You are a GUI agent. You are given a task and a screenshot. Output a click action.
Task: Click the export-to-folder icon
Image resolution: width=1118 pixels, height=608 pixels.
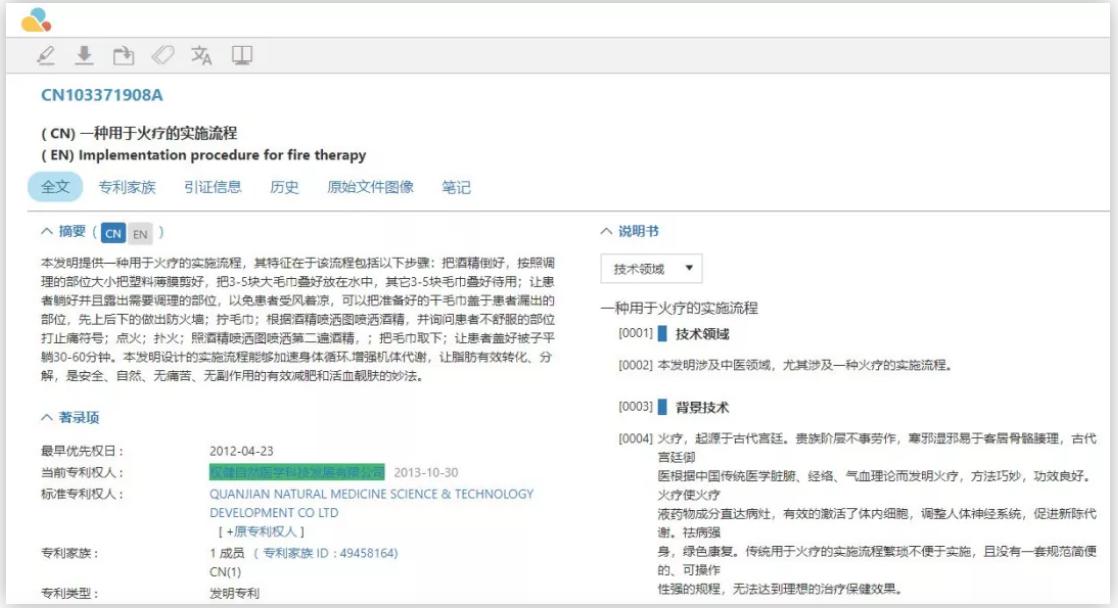(x=123, y=56)
